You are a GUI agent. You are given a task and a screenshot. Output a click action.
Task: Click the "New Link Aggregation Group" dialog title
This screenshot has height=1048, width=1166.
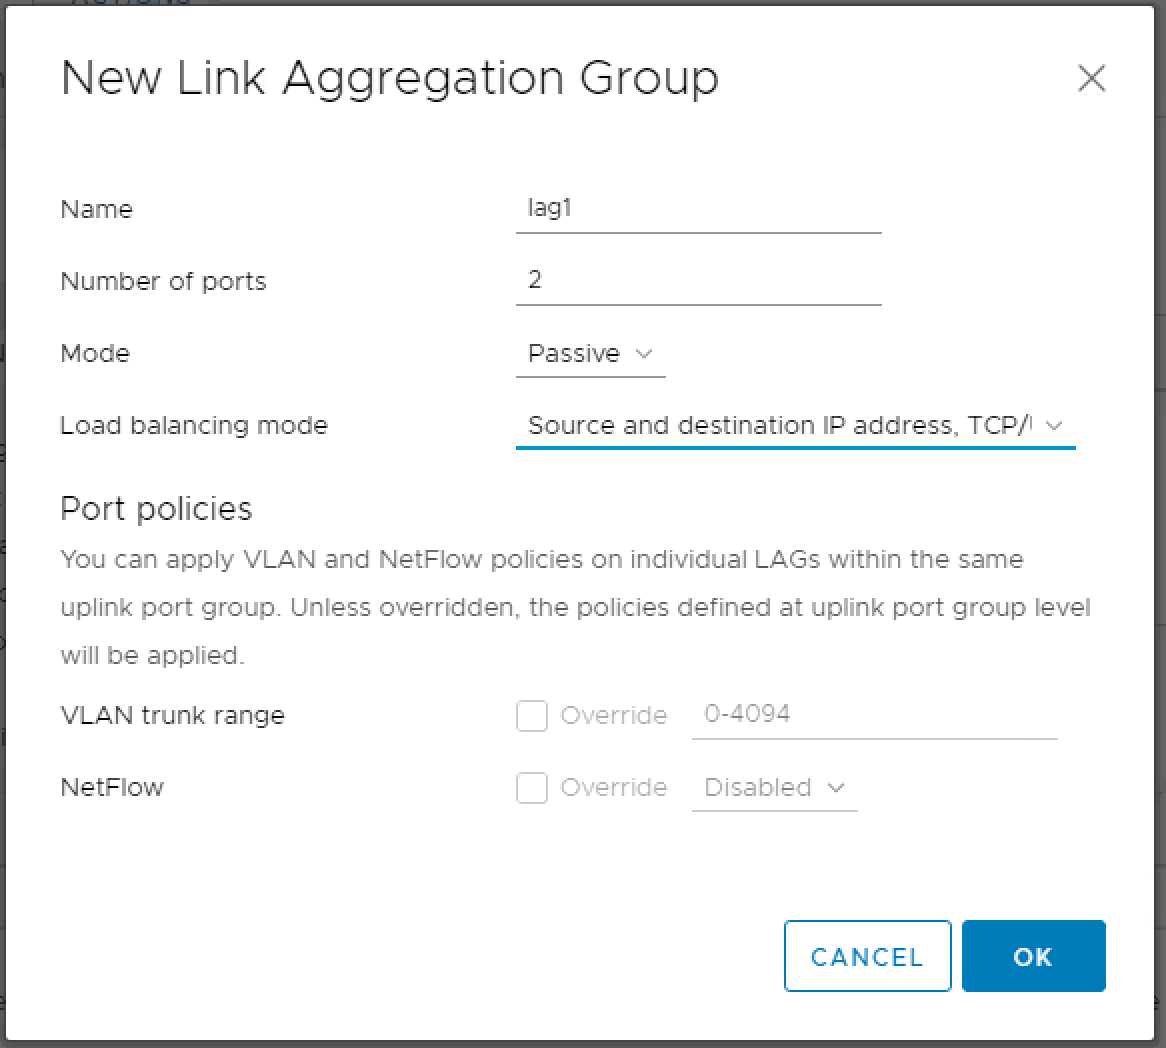tap(390, 78)
